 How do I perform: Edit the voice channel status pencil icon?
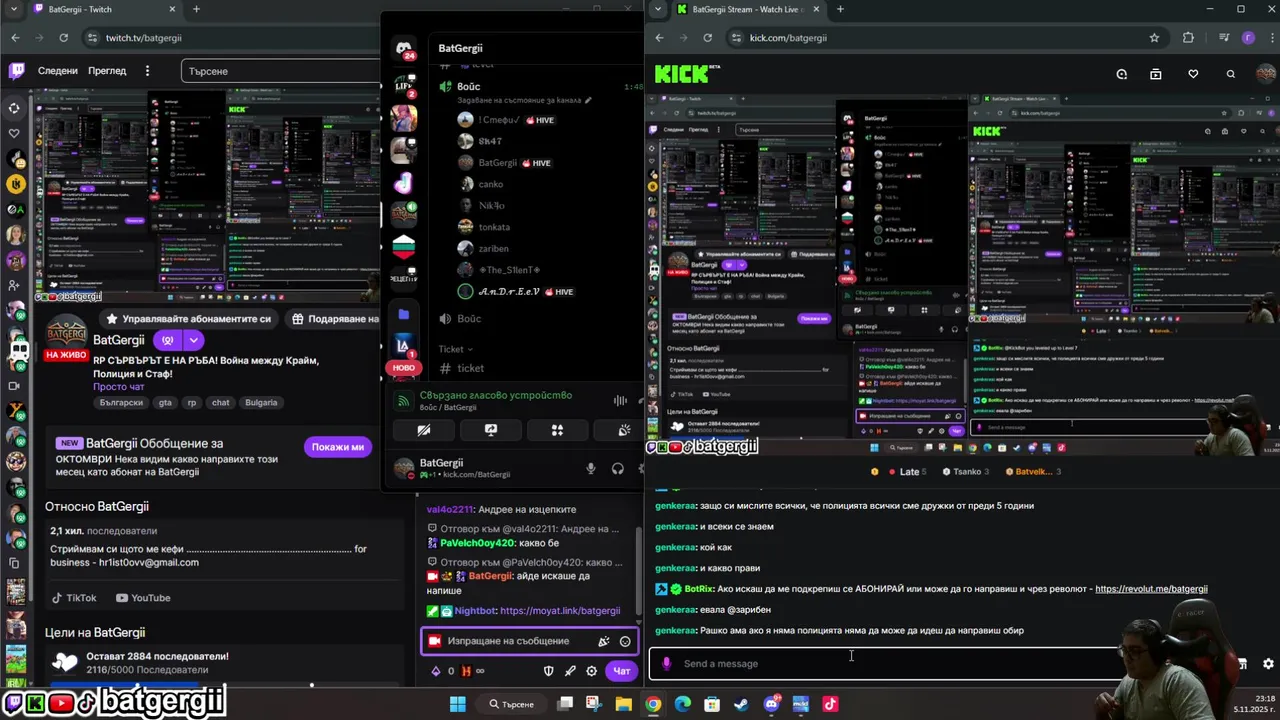click(x=589, y=101)
